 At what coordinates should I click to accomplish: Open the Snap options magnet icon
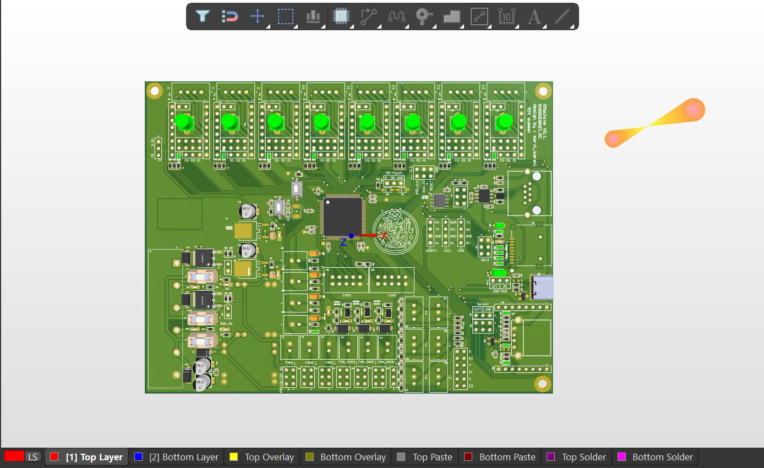[229, 17]
